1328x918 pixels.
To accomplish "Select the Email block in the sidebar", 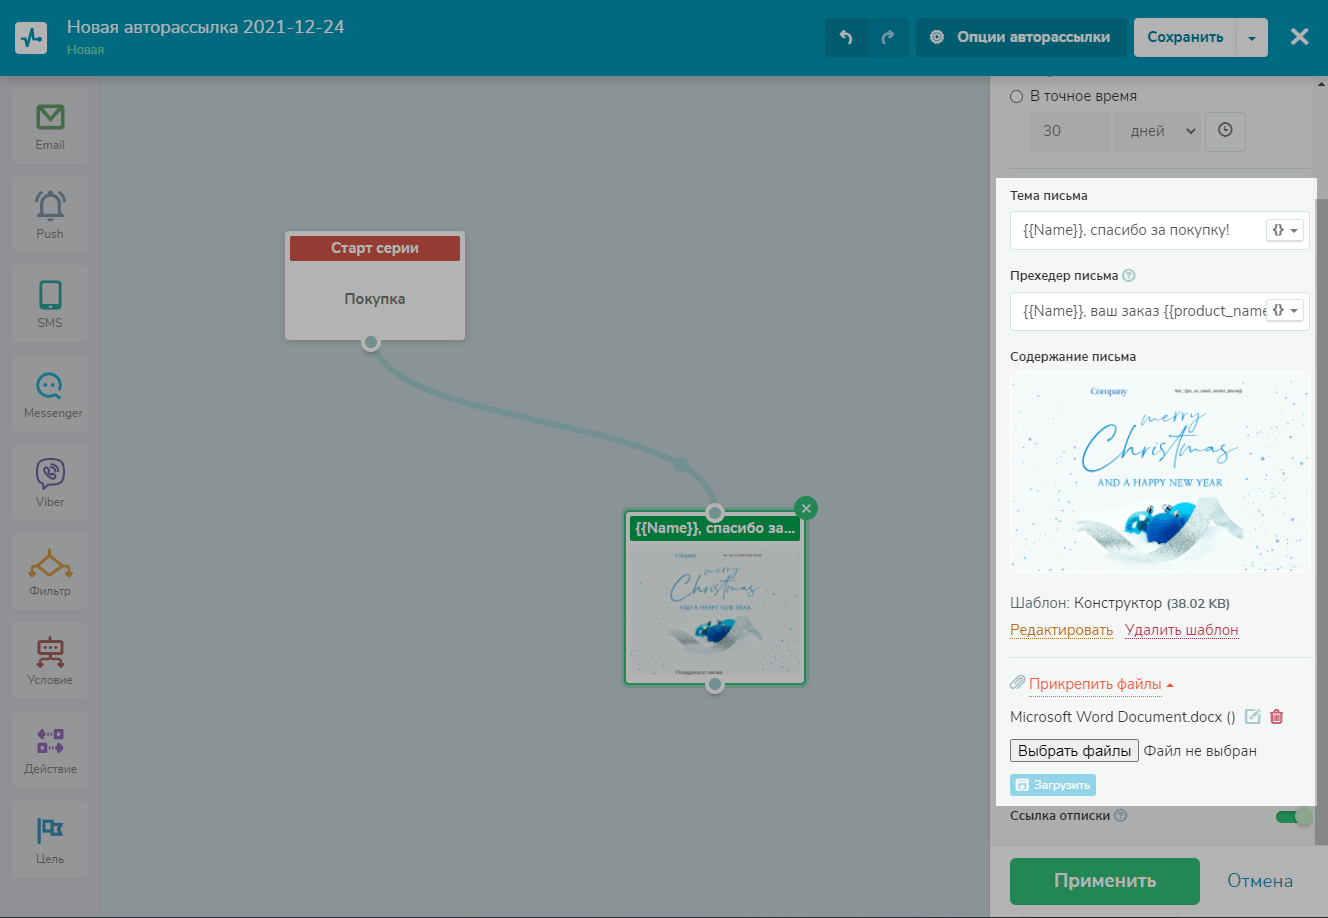I will pyautogui.click(x=50, y=126).
